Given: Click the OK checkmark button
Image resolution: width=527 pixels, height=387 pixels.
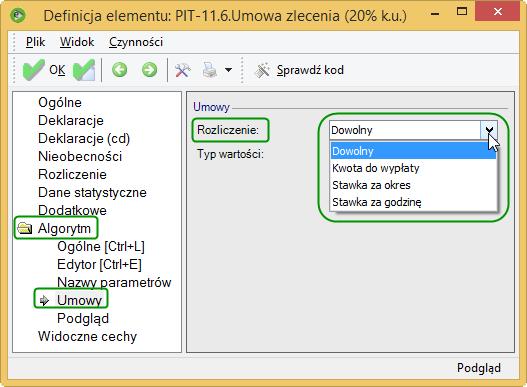Looking at the screenshot, I should pyautogui.click(x=44, y=70).
